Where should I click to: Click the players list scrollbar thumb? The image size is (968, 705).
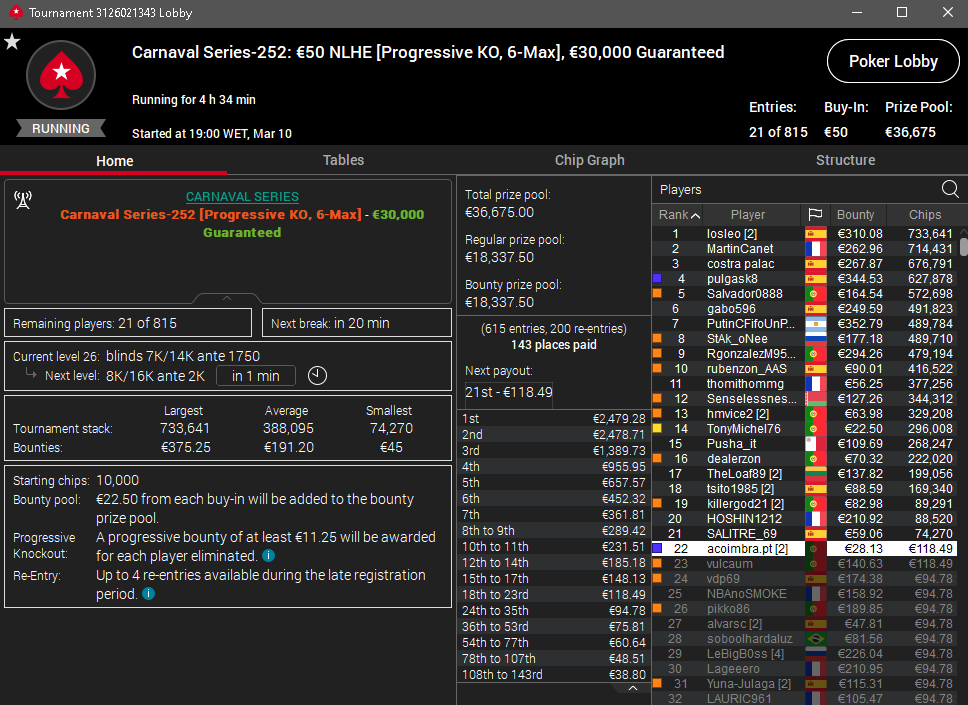click(963, 246)
